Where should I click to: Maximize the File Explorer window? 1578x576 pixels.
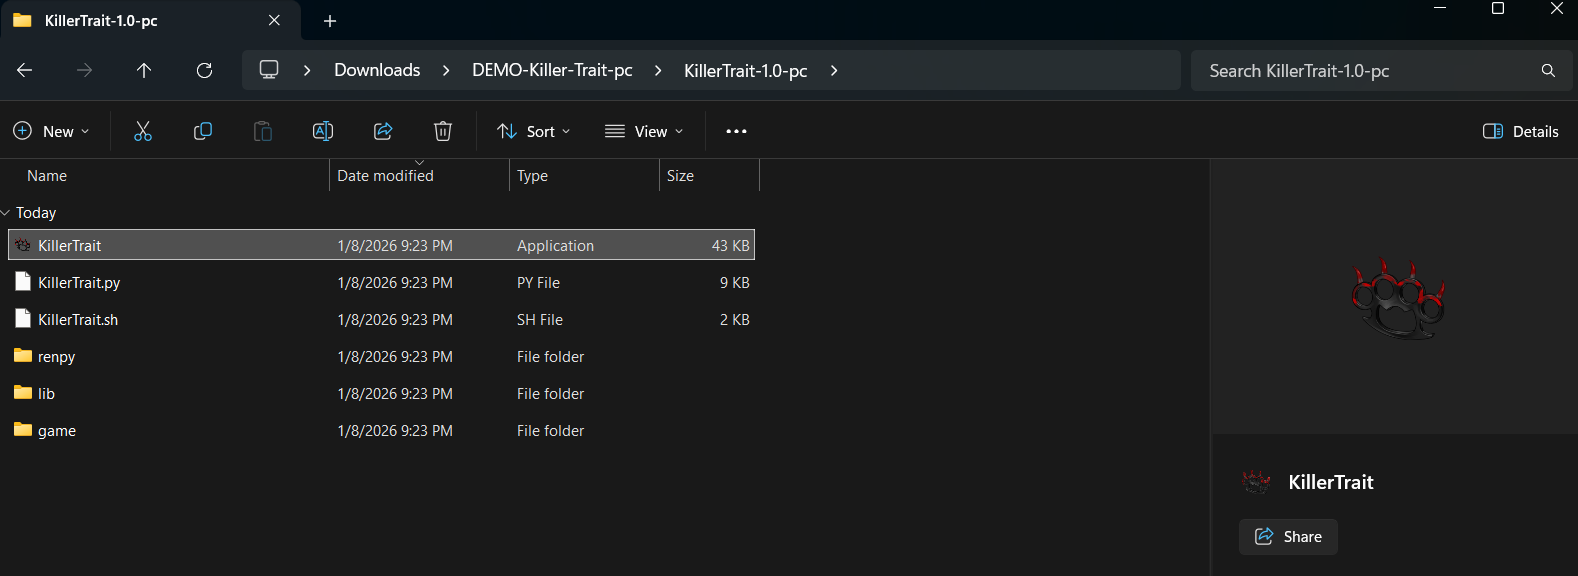1498,8
